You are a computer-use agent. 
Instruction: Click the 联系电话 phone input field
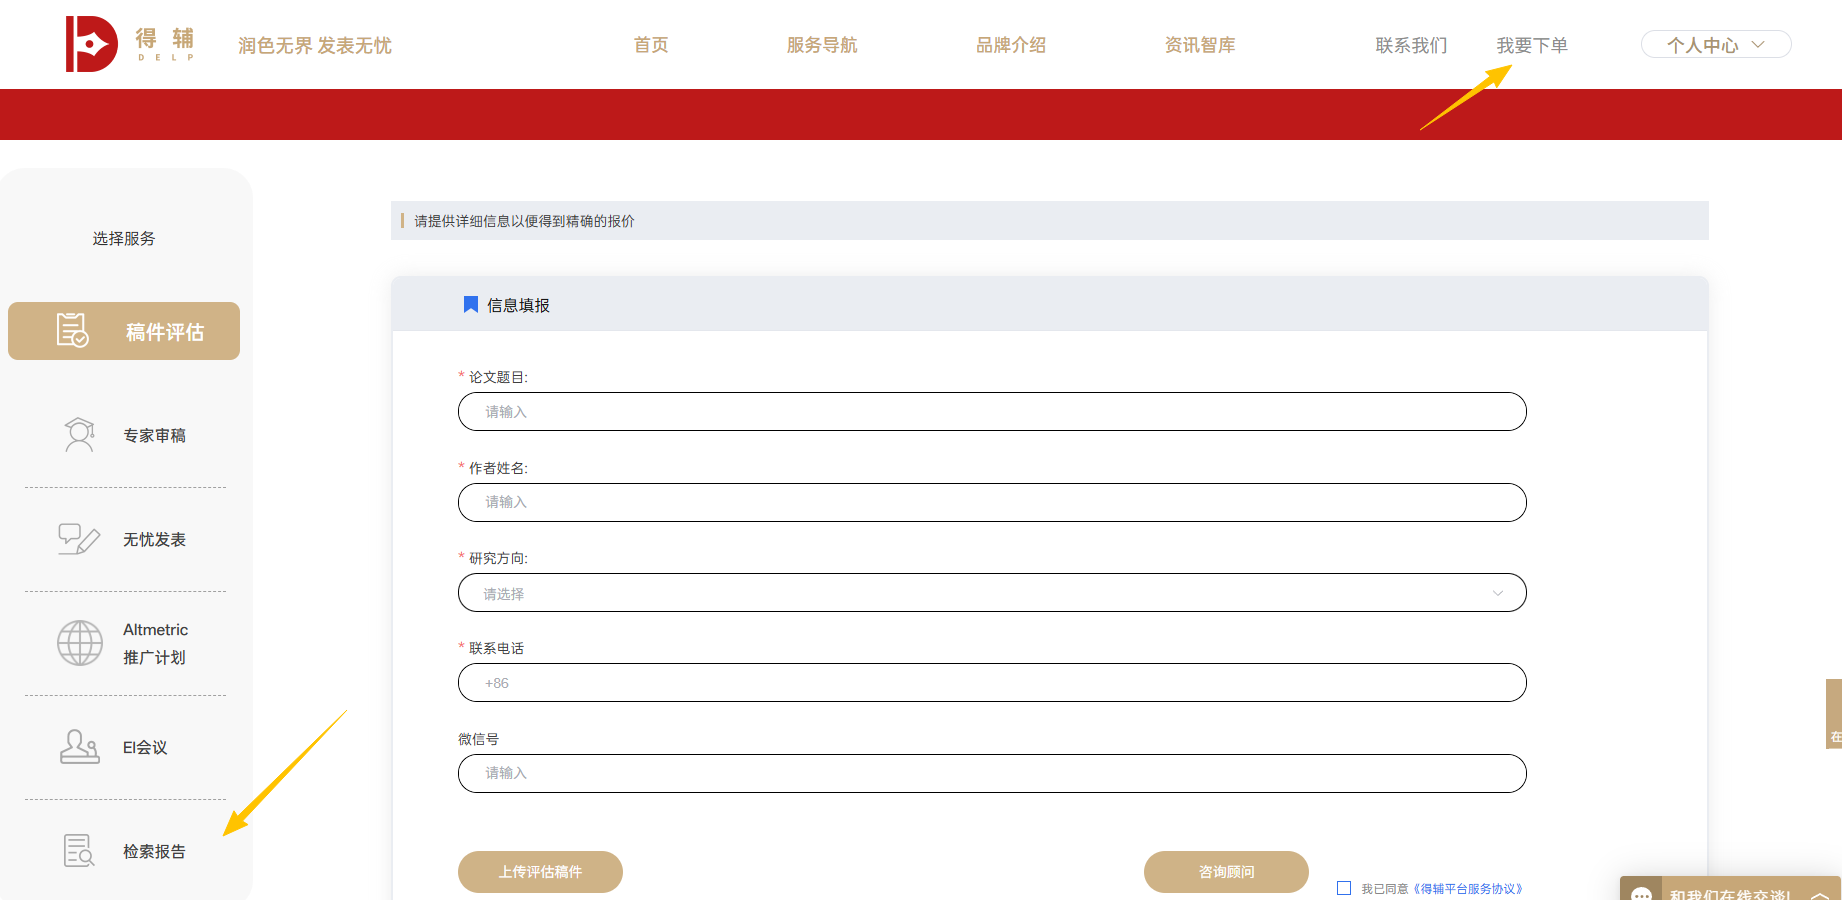pos(991,682)
